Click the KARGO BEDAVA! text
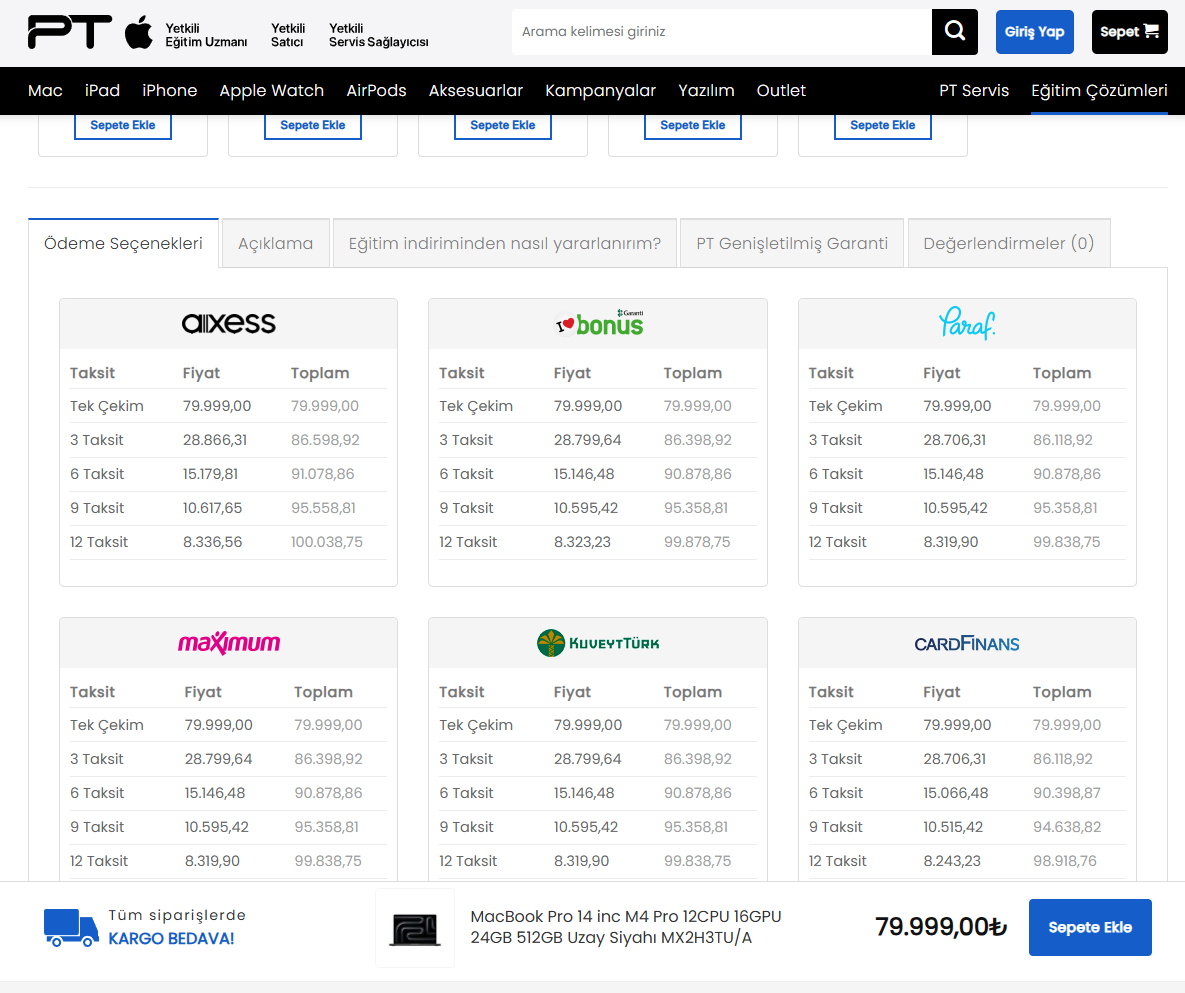The width and height of the screenshot is (1185, 993). point(171,939)
